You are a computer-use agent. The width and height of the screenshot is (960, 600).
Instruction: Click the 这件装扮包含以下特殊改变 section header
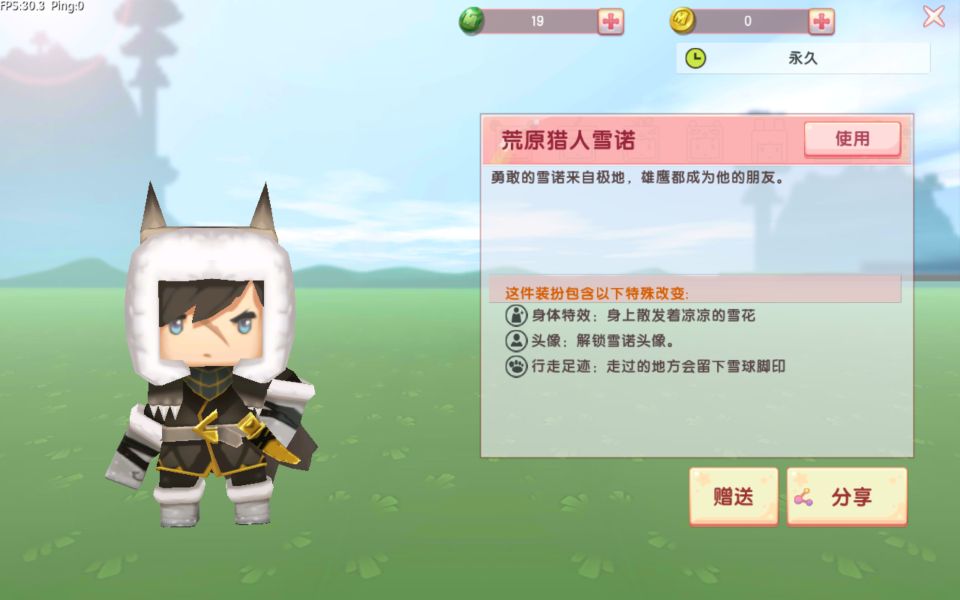click(597, 293)
